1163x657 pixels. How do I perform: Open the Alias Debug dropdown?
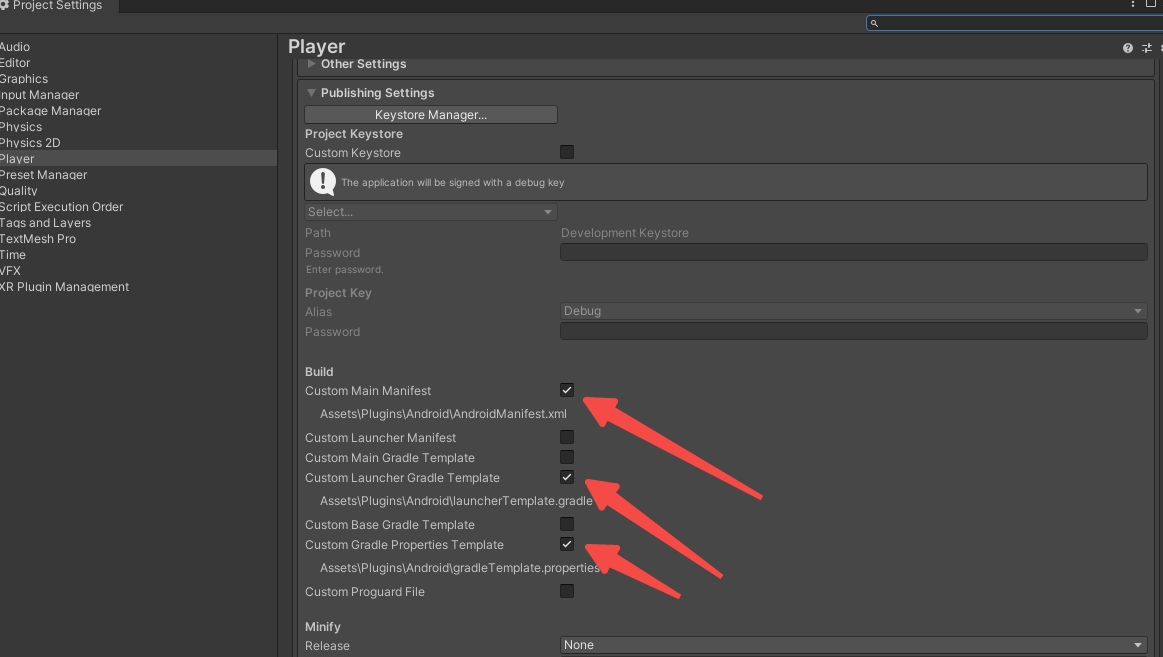click(853, 311)
